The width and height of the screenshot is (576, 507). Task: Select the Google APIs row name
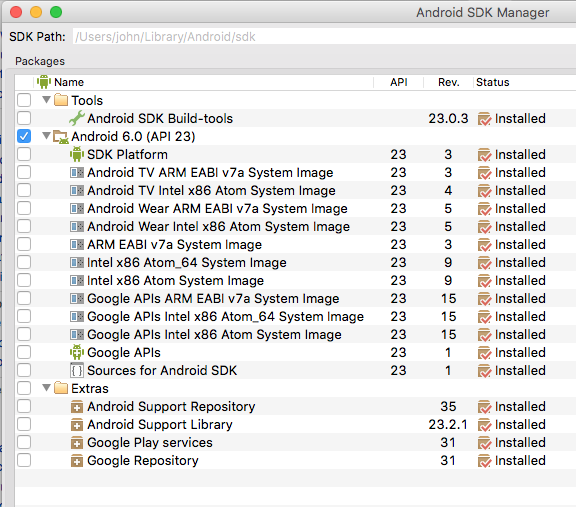pos(124,353)
